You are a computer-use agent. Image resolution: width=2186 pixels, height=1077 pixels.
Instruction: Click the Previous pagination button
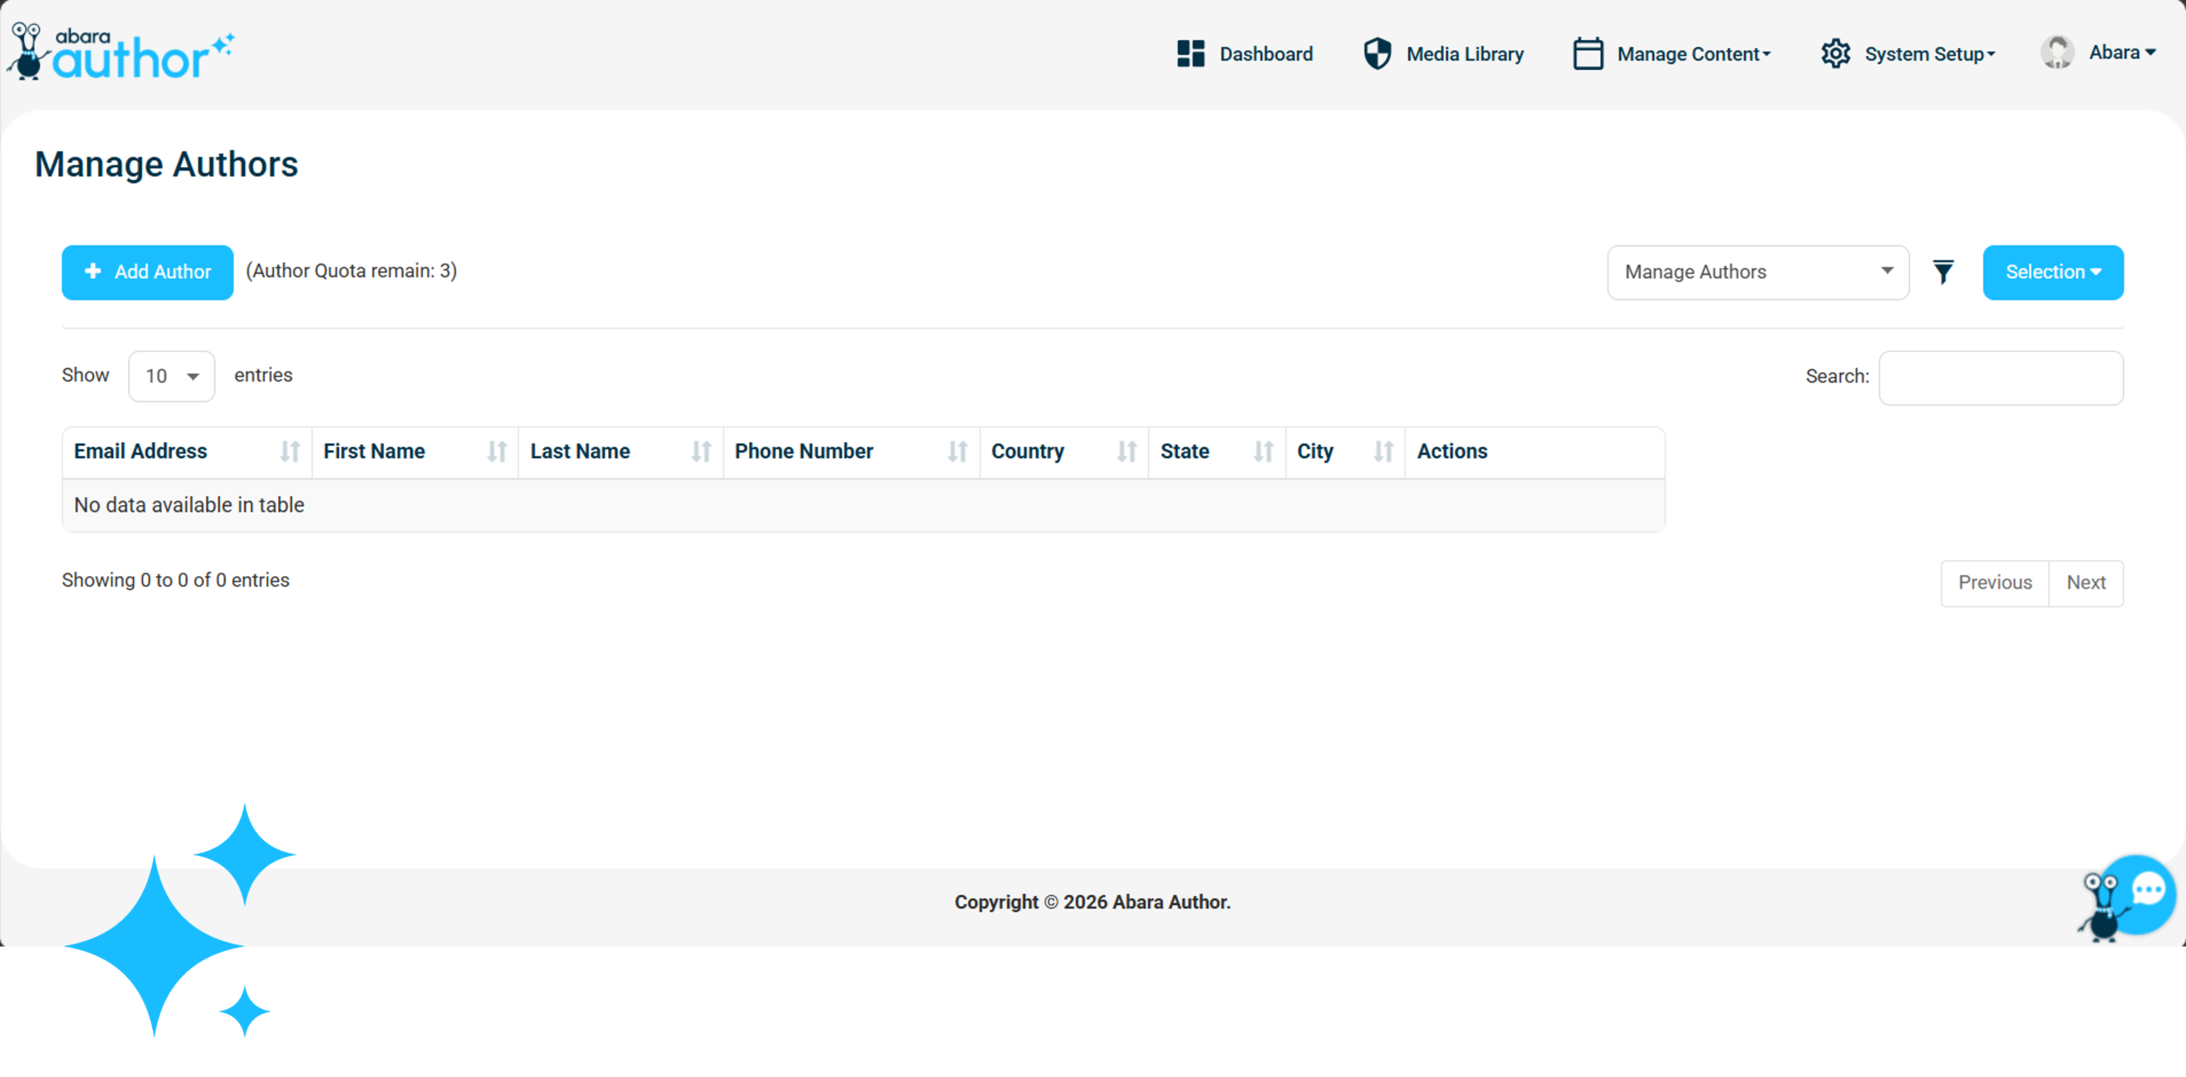coord(1994,583)
